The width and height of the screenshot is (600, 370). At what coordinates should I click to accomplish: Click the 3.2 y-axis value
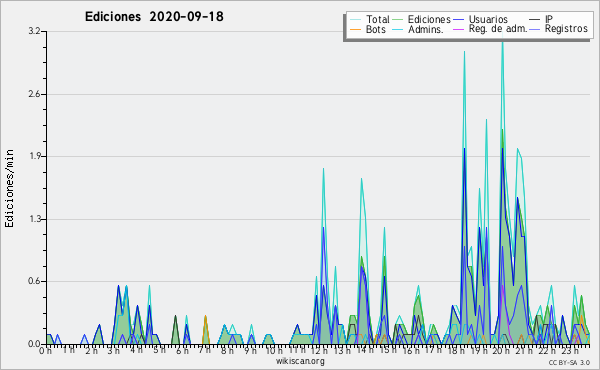point(34,31)
